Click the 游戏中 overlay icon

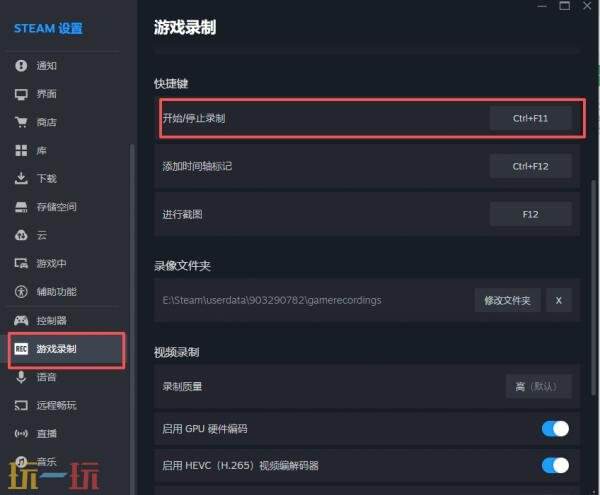(x=21, y=263)
